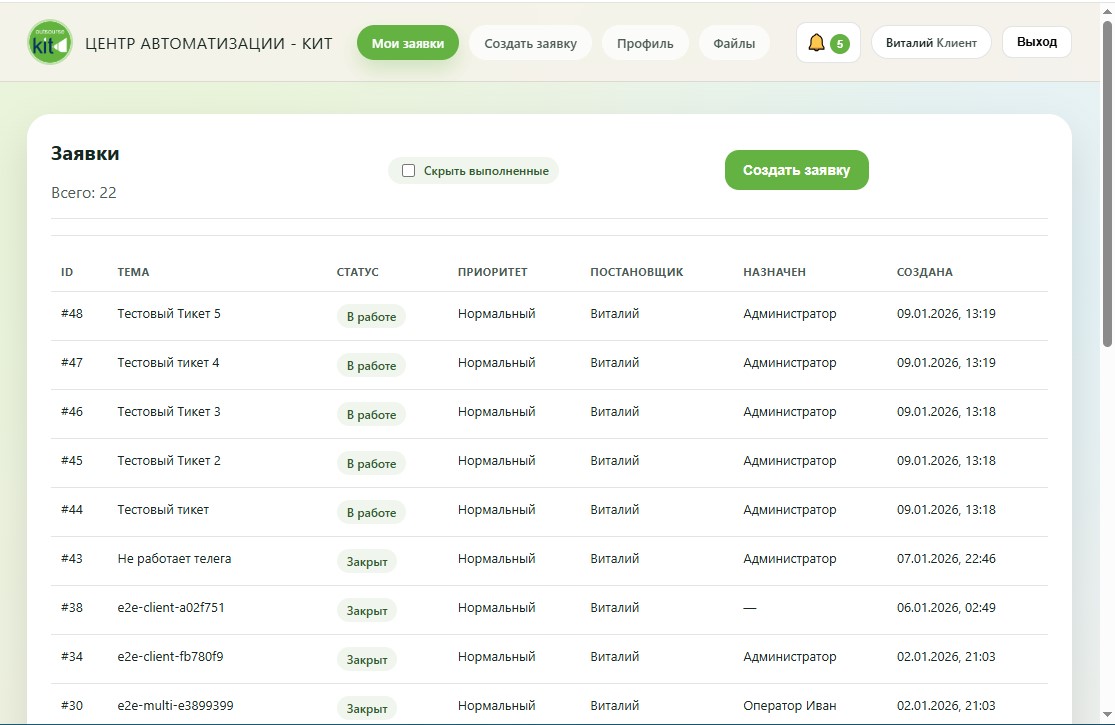Enable the 'Скрыть выполненные' checkbox

408,171
